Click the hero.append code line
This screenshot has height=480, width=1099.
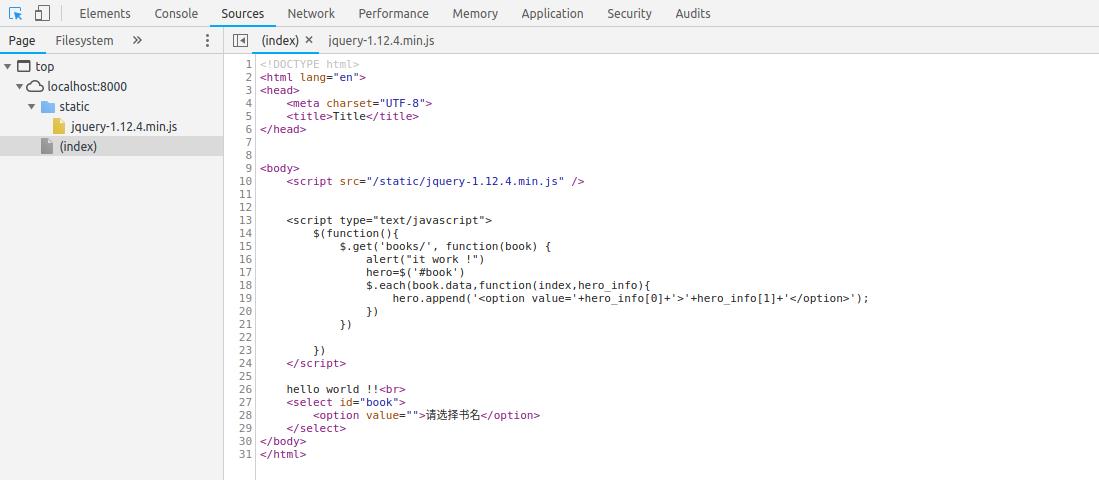pos(630,298)
